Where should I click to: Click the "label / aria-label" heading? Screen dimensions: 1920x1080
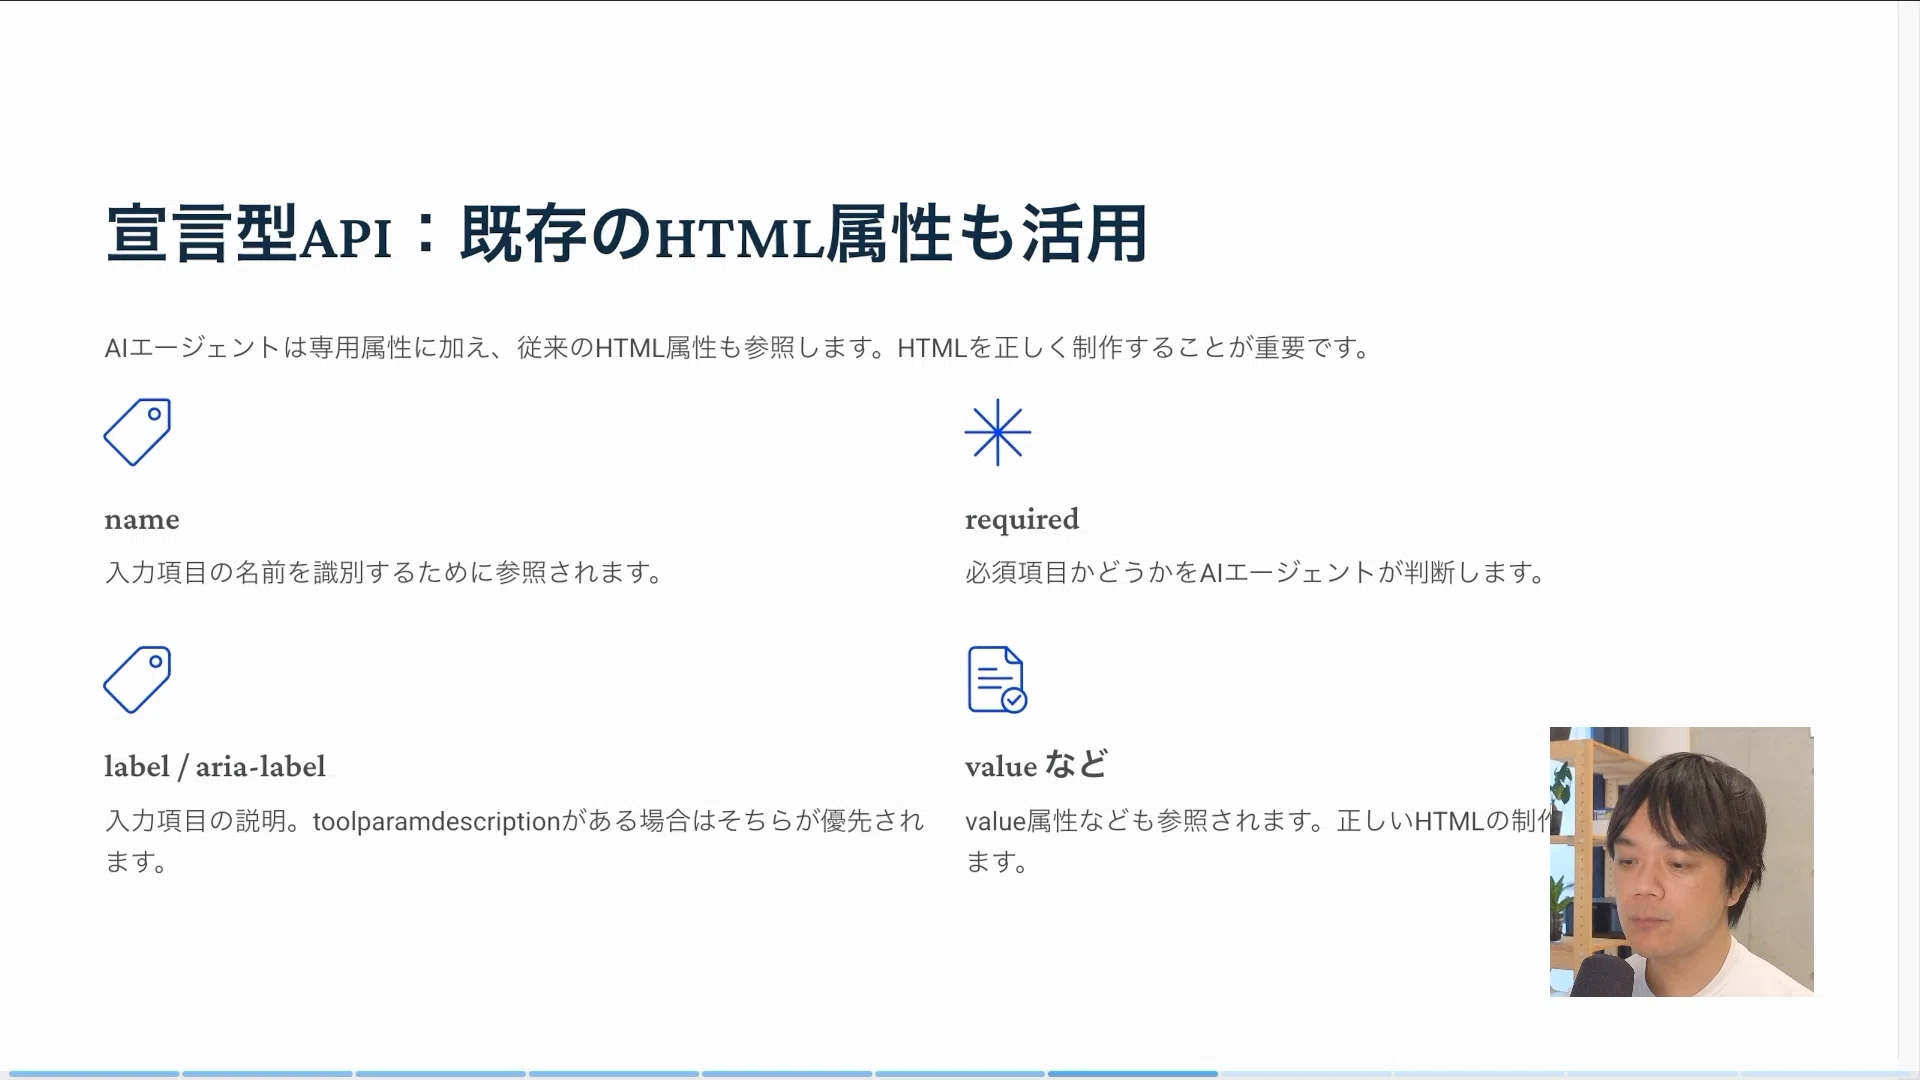point(215,767)
